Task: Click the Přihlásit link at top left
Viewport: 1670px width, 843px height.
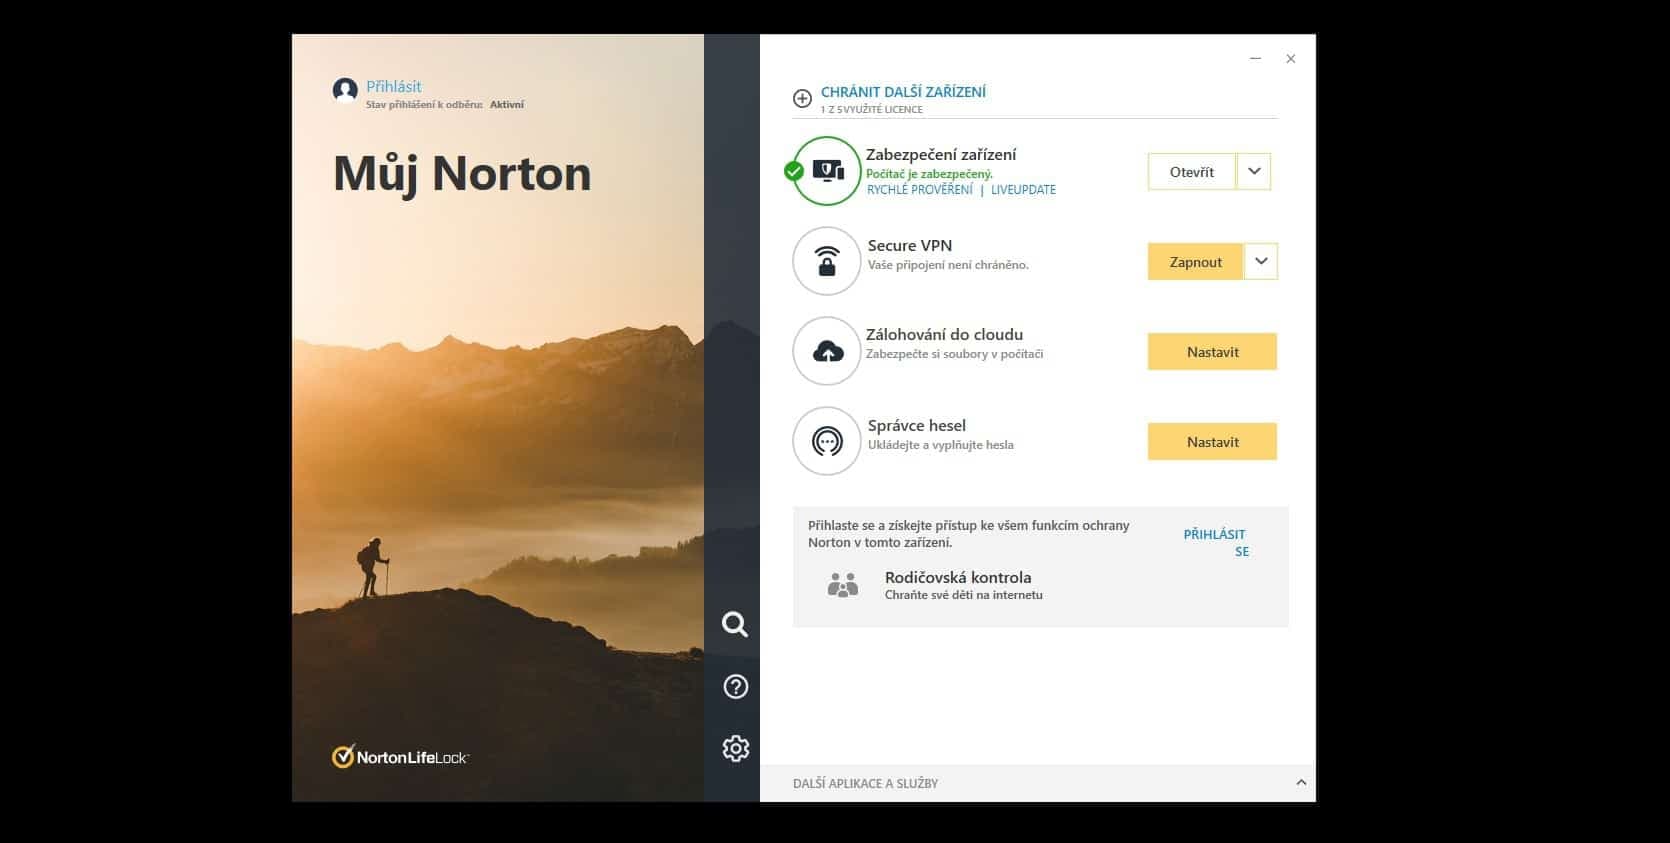Action: (x=394, y=86)
